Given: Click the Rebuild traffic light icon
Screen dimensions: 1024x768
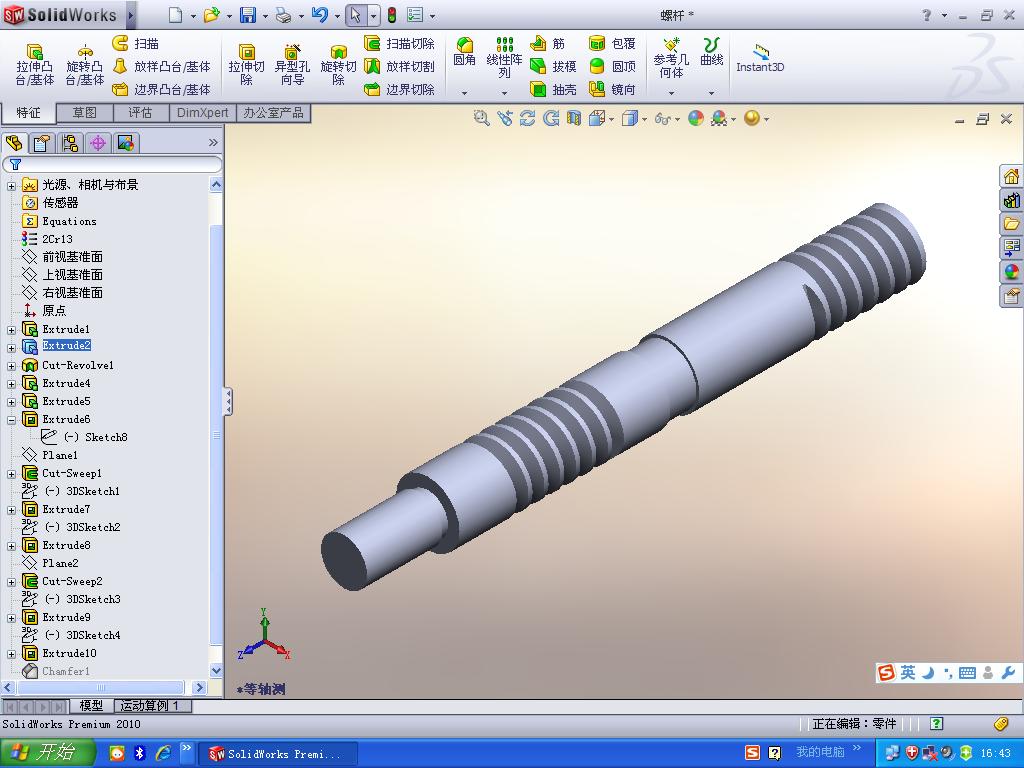Looking at the screenshot, I should pos(392,15).
